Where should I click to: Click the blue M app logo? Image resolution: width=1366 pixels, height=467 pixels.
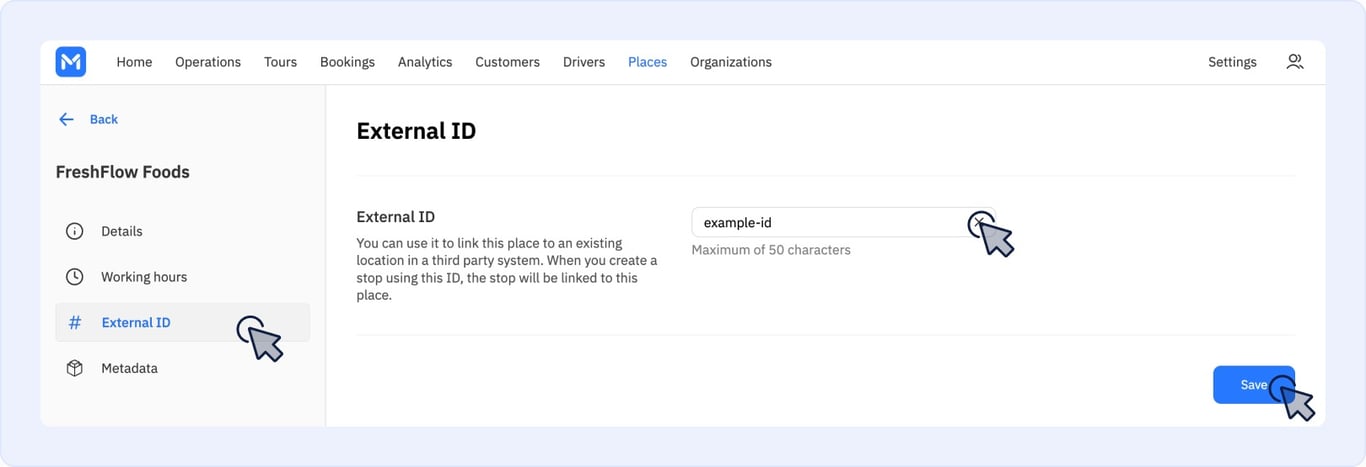(71, 62)
